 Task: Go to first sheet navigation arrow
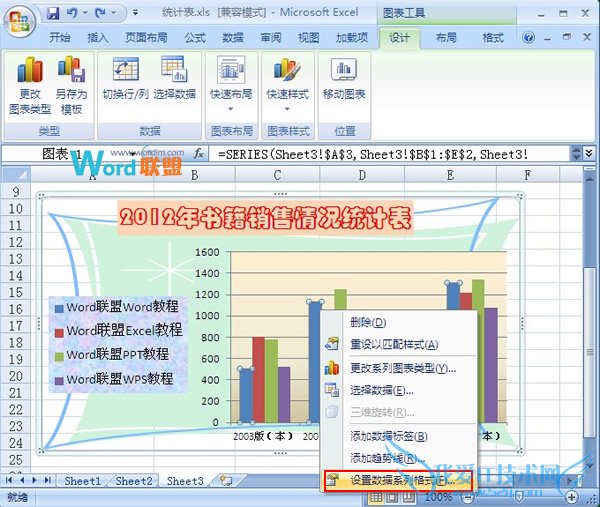point(9,480)
